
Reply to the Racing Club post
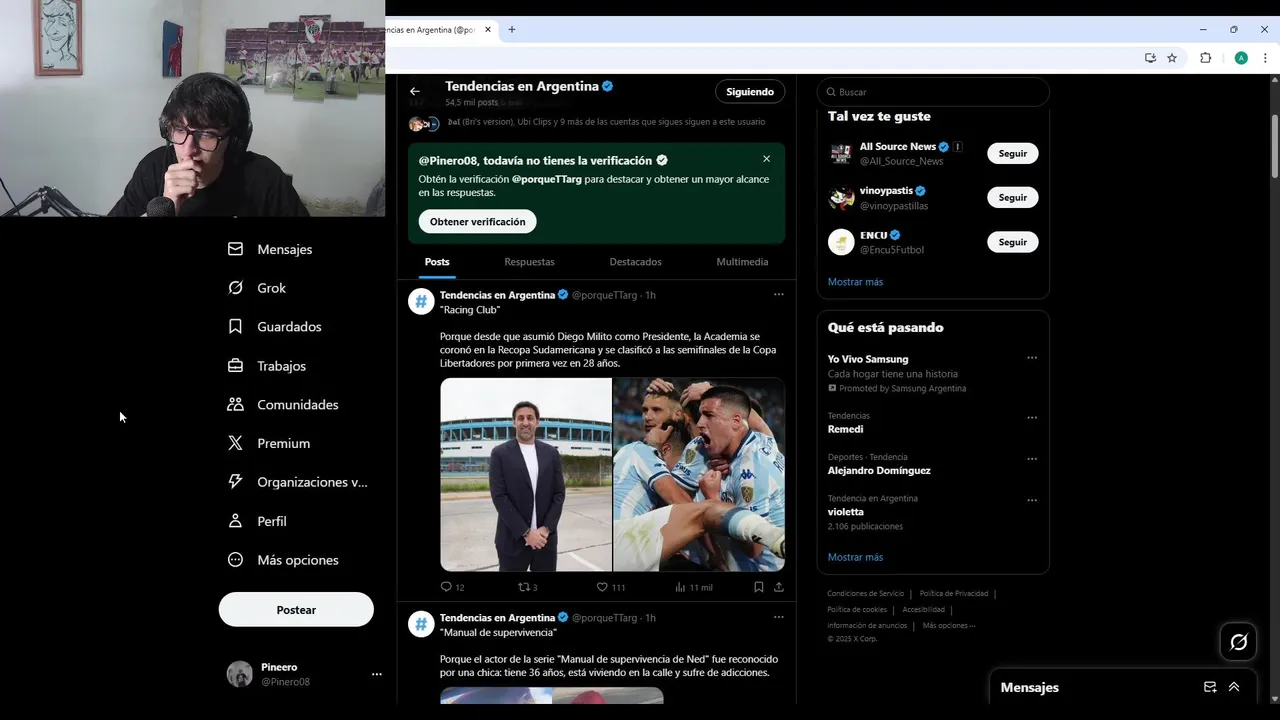[447, 587]
